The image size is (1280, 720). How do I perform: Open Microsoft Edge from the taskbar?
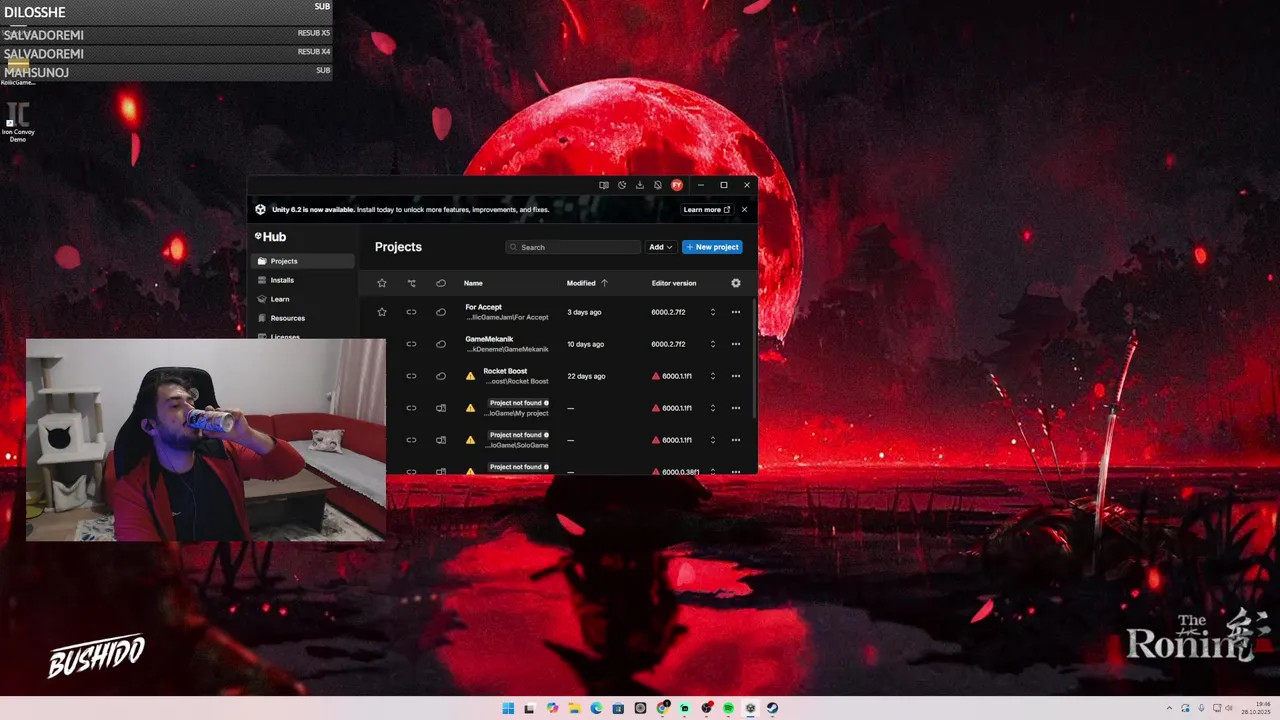[x=596, y=708]
